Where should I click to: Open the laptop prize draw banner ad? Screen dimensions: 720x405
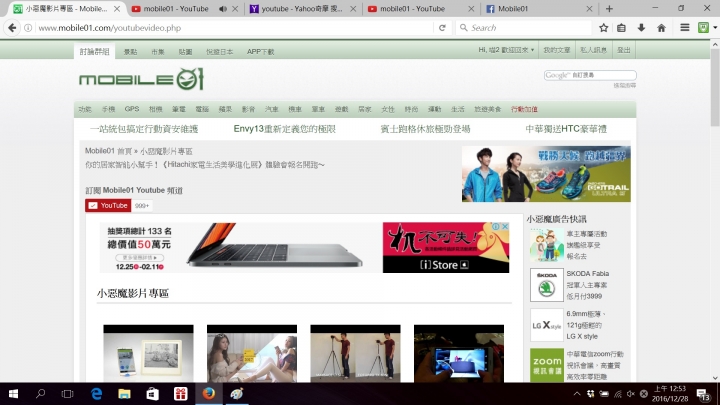(241, 248)
